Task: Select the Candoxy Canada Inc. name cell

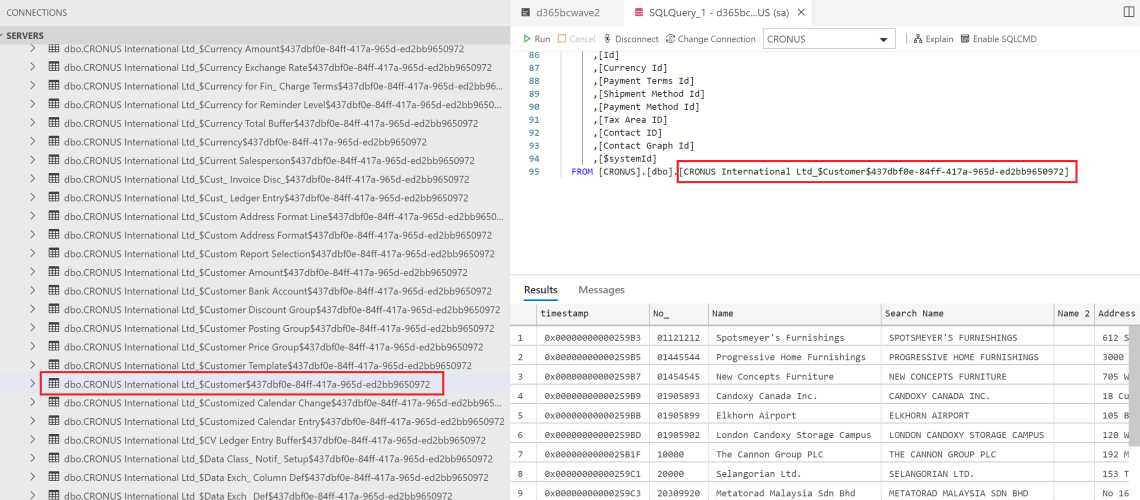Action: tap(794, 396)
